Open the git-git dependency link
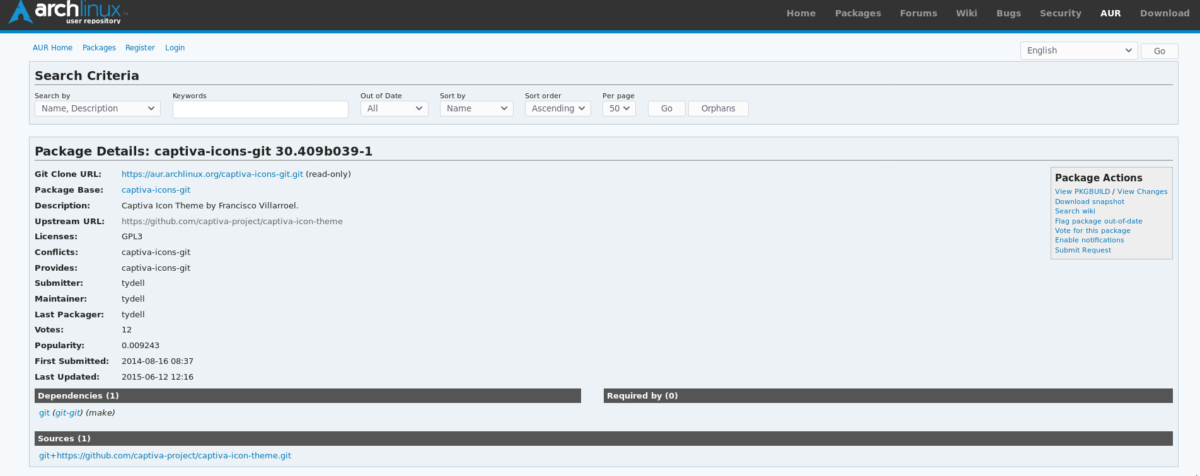 point(68,412)
